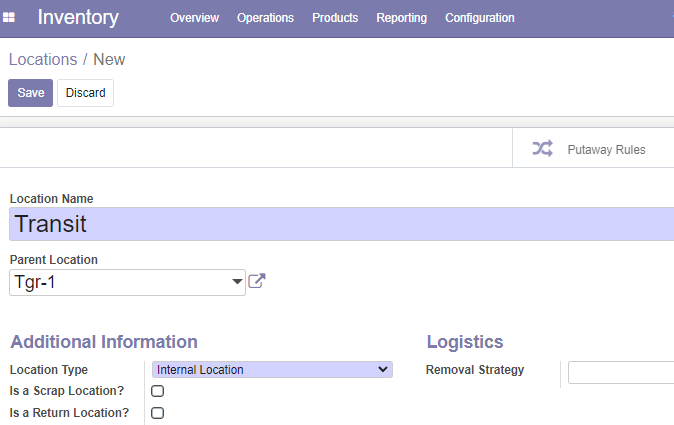
Task: Click the Inventory app title
Action: click(x=78, y=17)
